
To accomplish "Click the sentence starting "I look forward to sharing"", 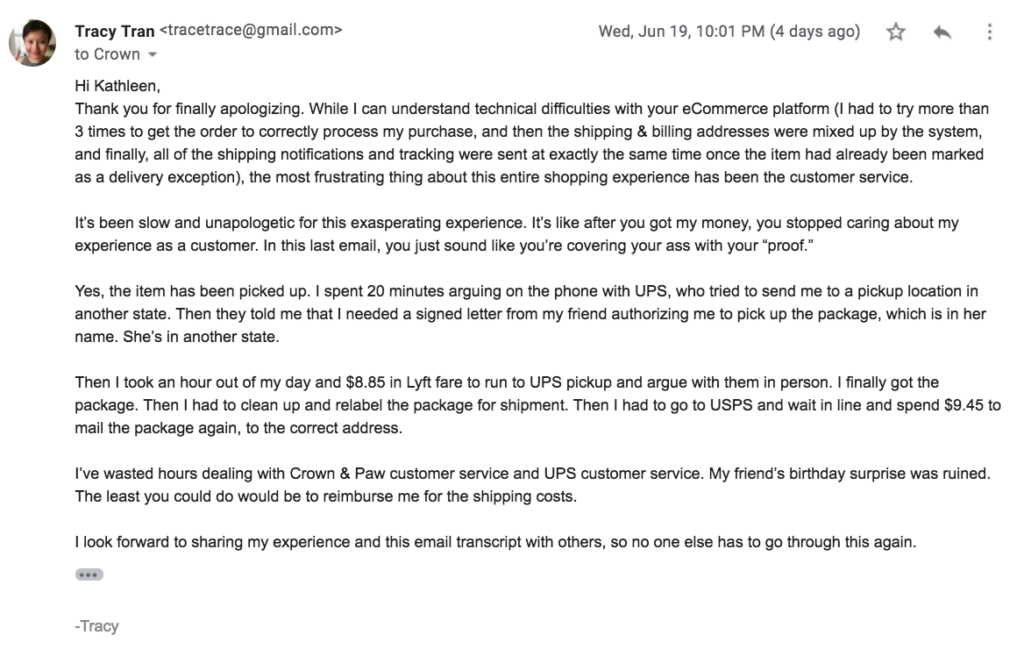I will [495, 542].
